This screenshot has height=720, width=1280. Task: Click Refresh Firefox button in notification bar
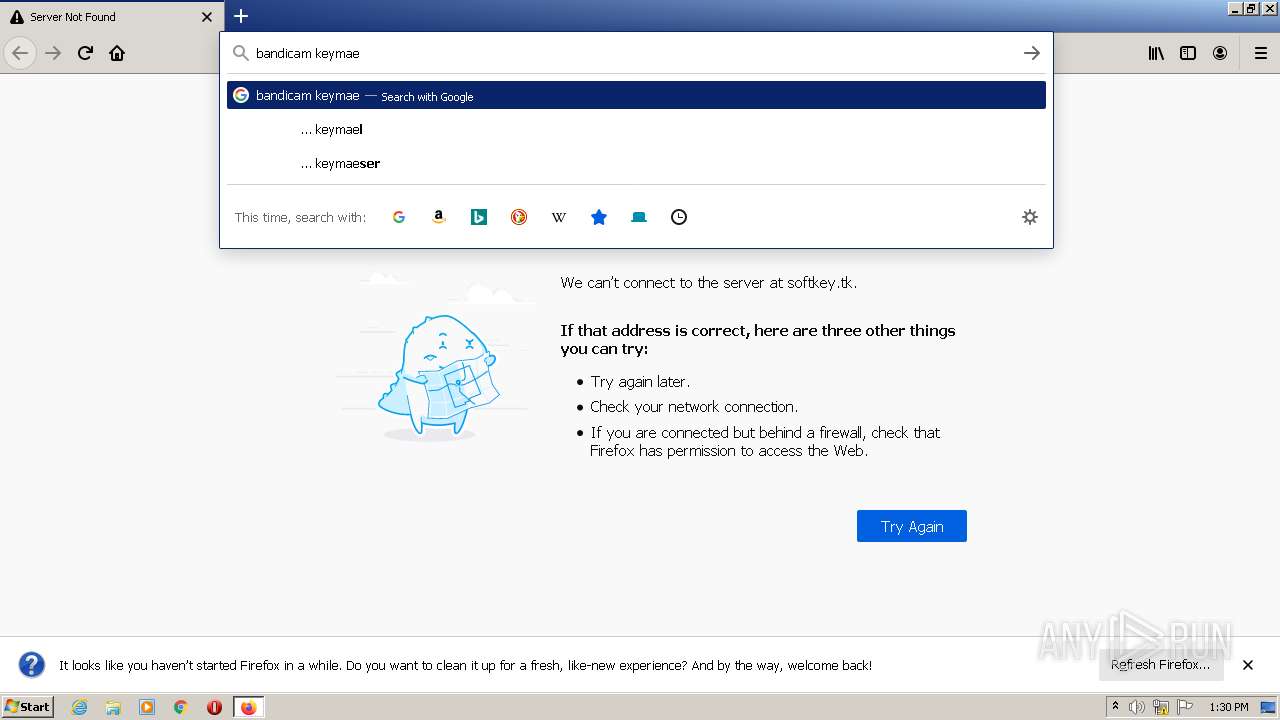(x=1161, y=665)
